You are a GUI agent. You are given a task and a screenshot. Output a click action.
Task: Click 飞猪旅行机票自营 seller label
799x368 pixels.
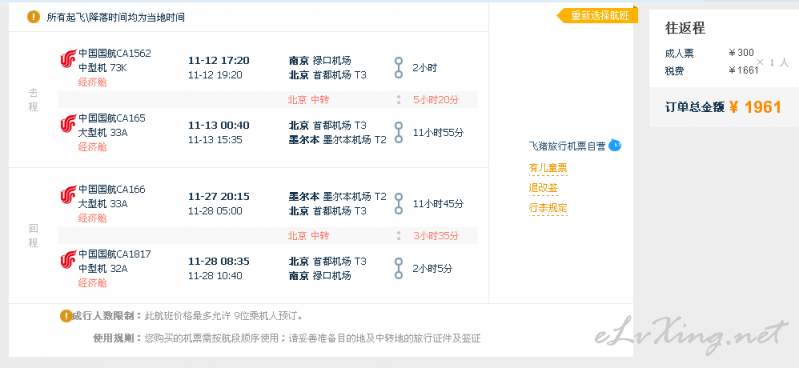tap(567, 146)
